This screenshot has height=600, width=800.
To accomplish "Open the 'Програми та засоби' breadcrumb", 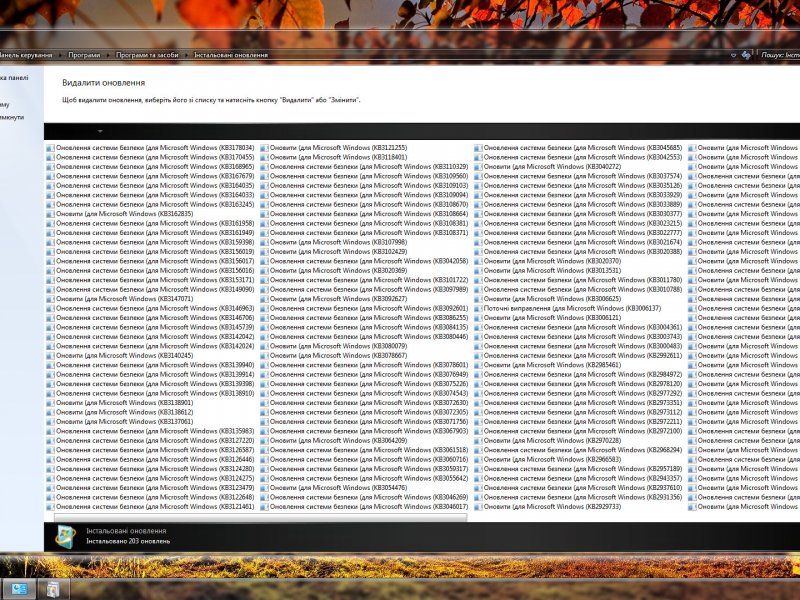I will tap(147, 55).
